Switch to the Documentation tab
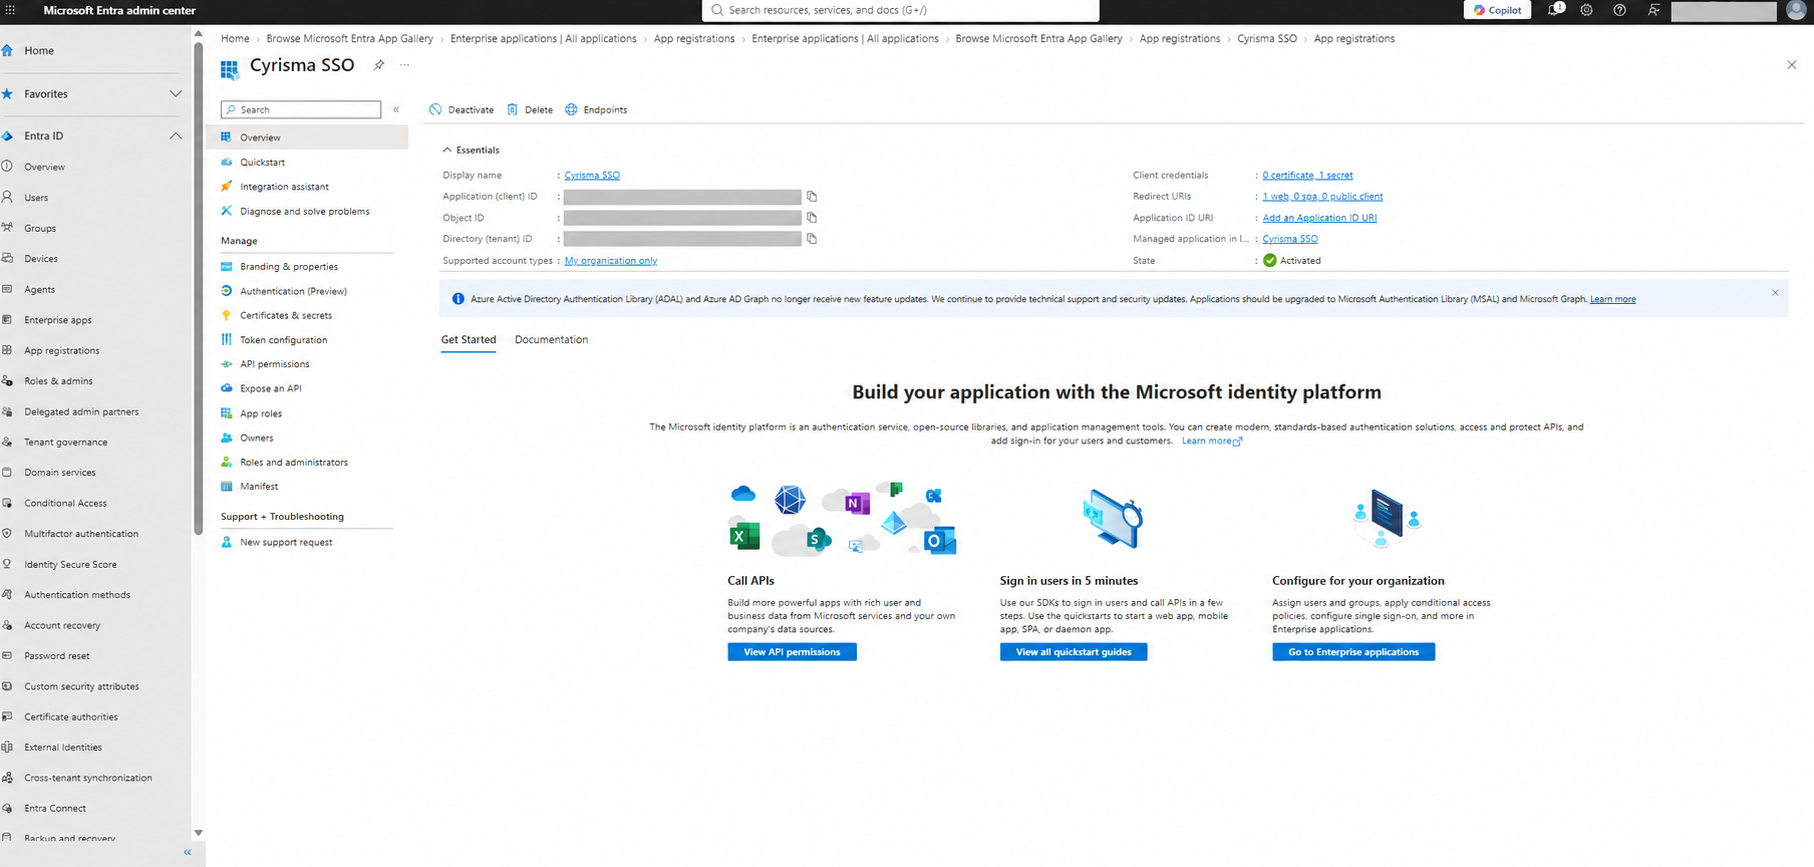 click(551, 340)
